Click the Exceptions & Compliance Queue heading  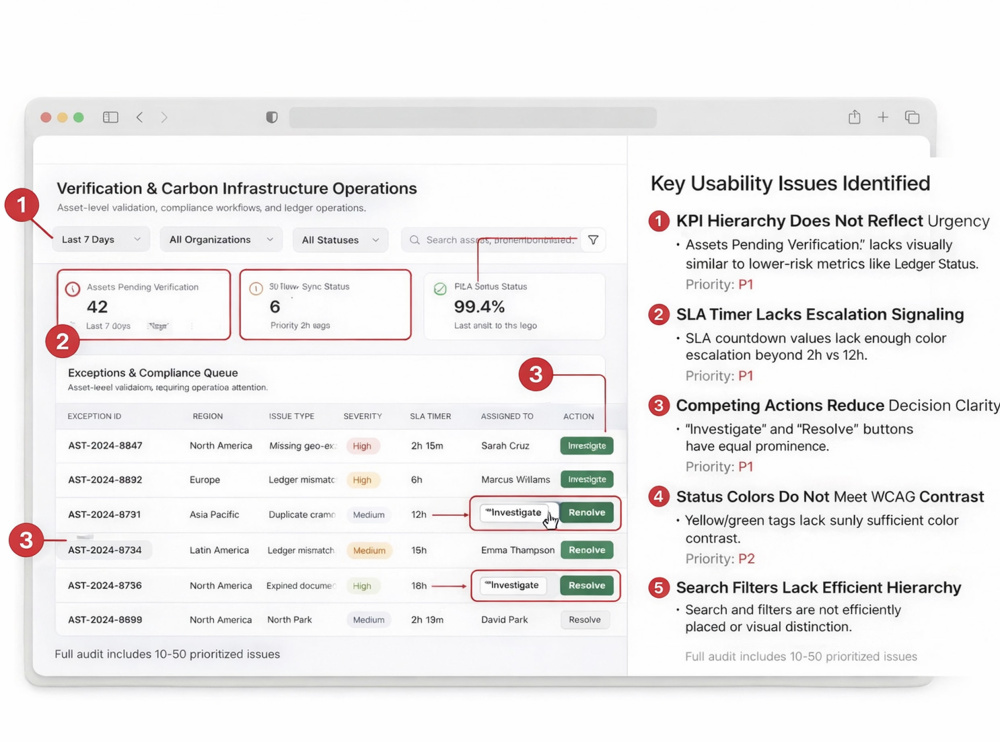pyautogui.click(x=153, y=373)
